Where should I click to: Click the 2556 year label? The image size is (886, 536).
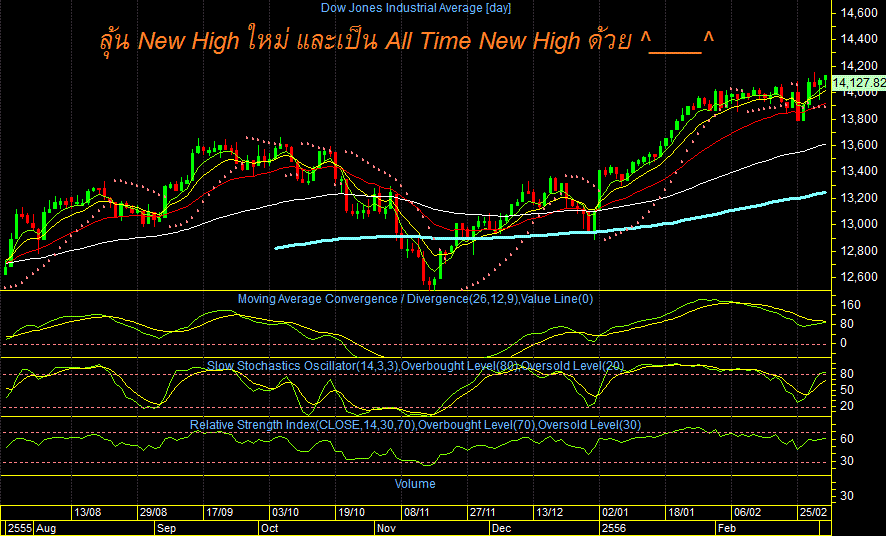[x=614, y=529]
